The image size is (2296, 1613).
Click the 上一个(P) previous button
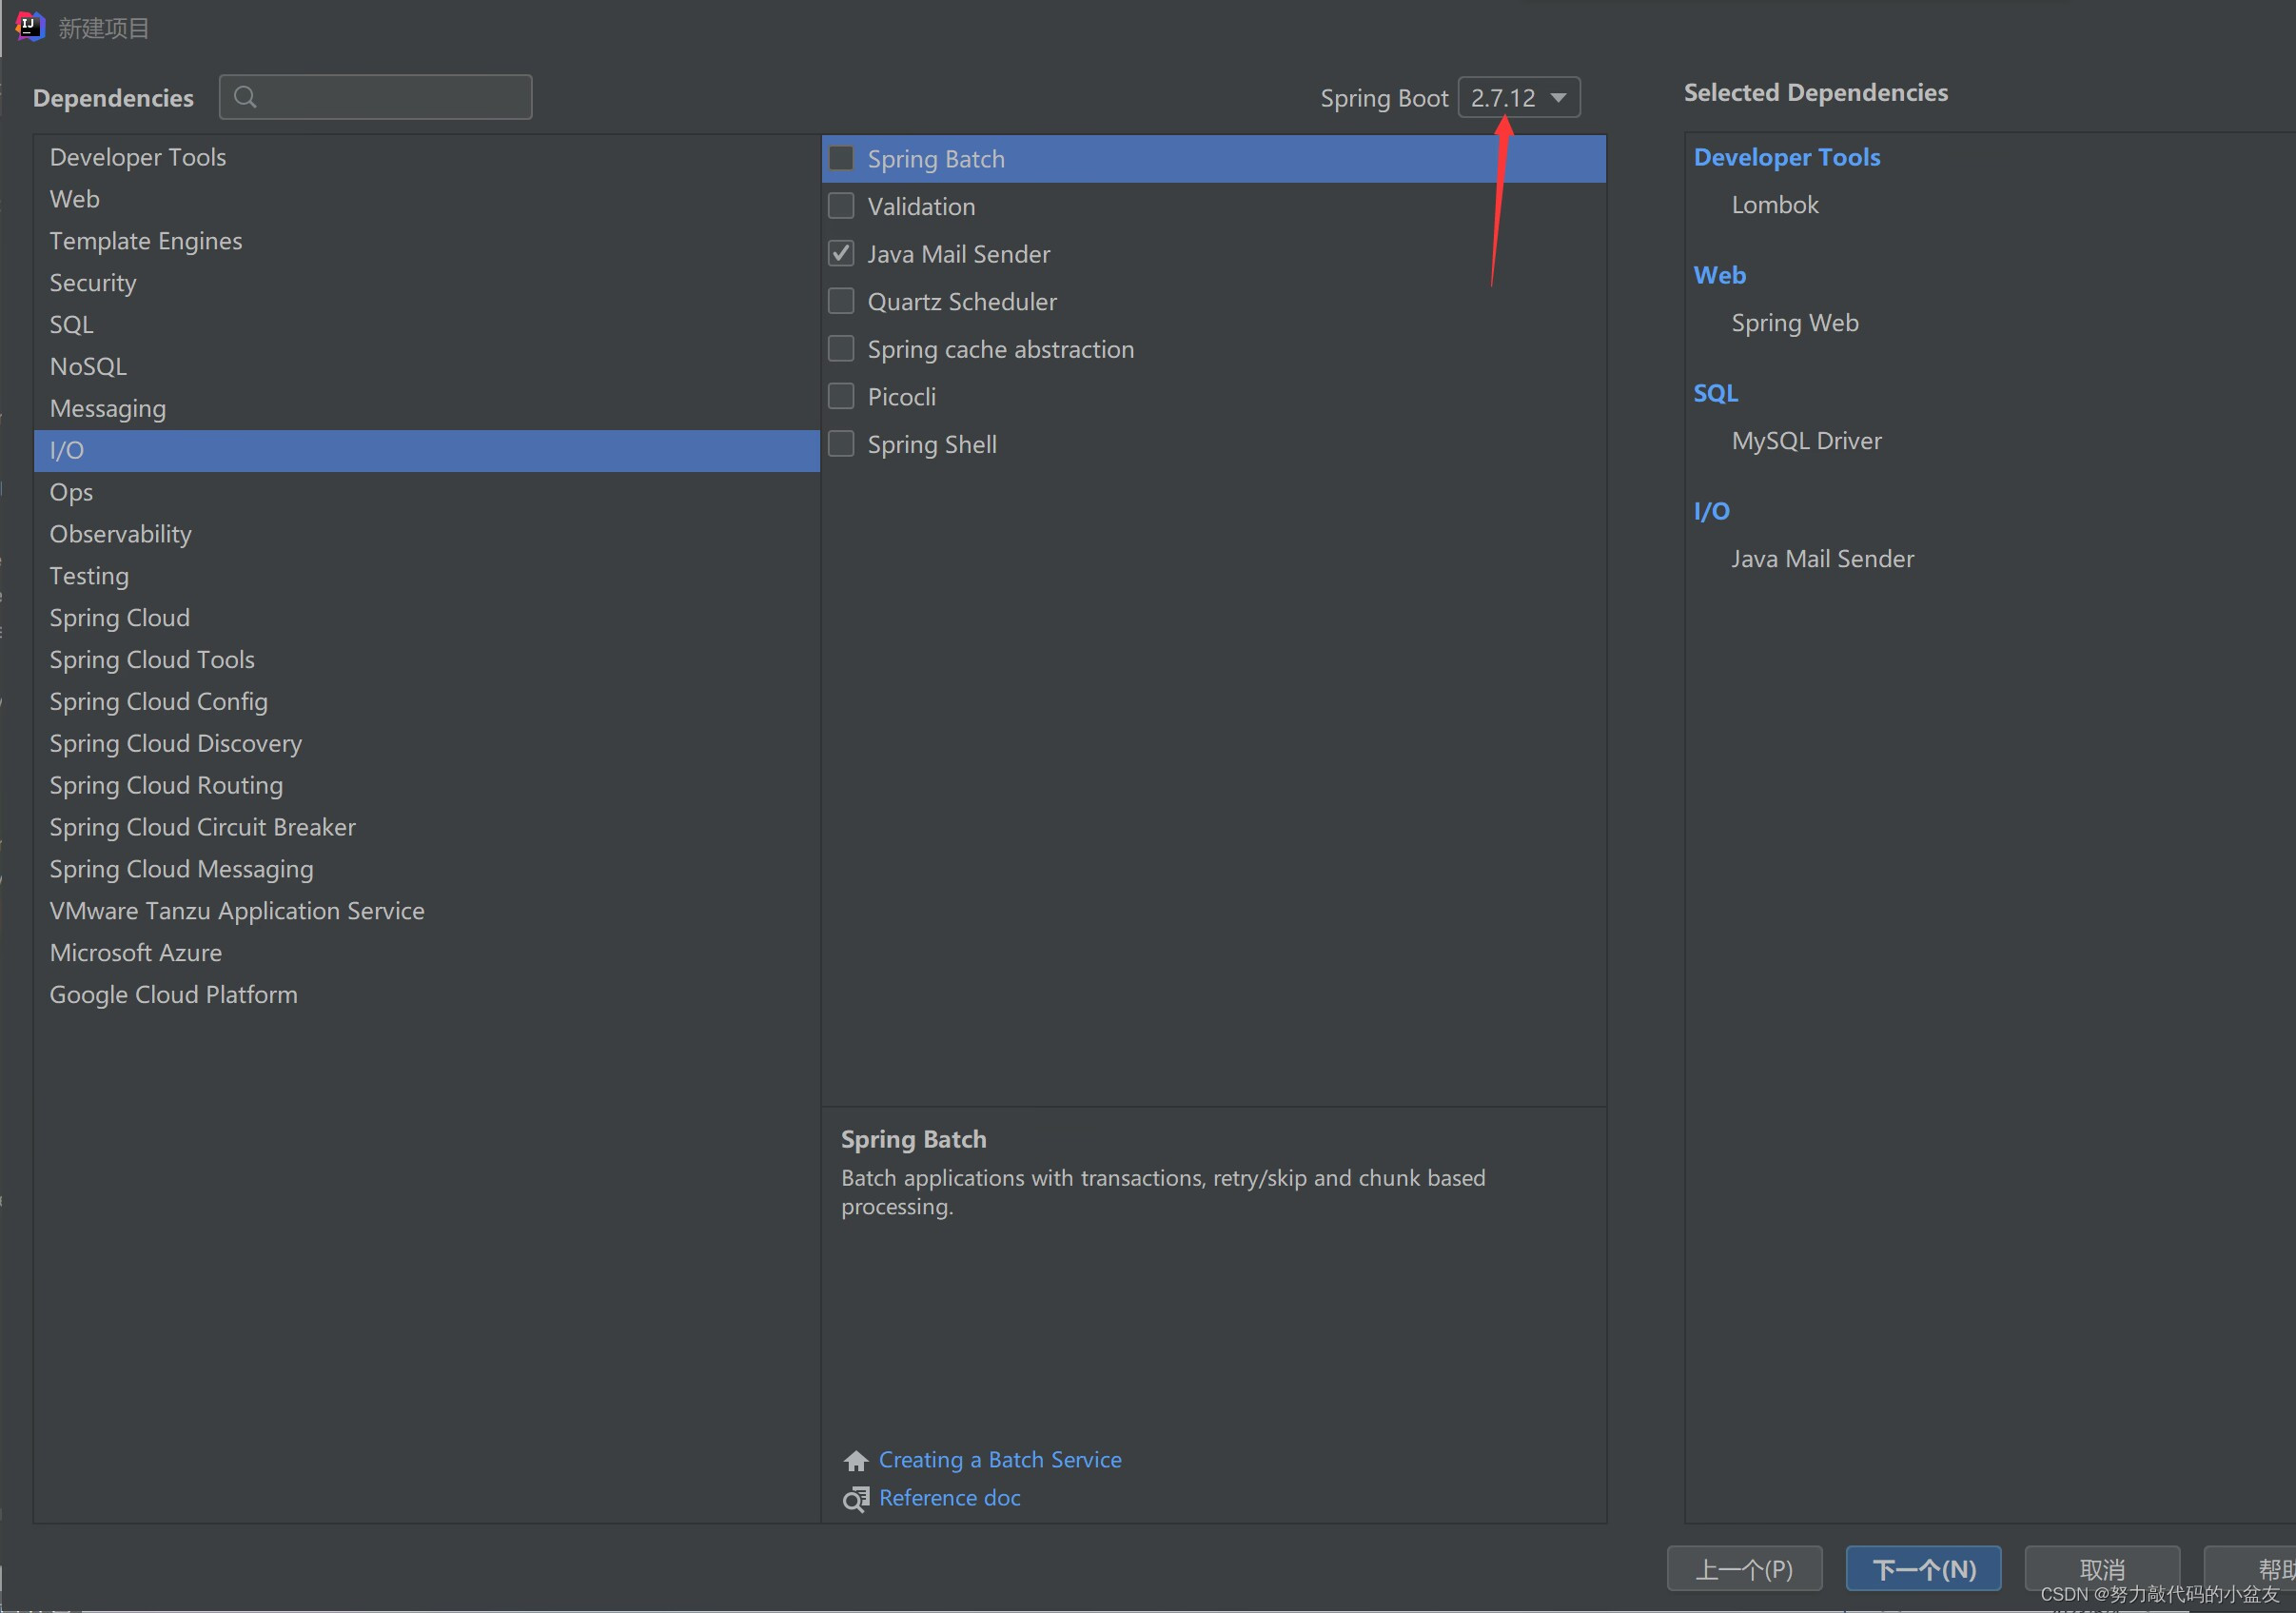click(x=1743, y=1569)
